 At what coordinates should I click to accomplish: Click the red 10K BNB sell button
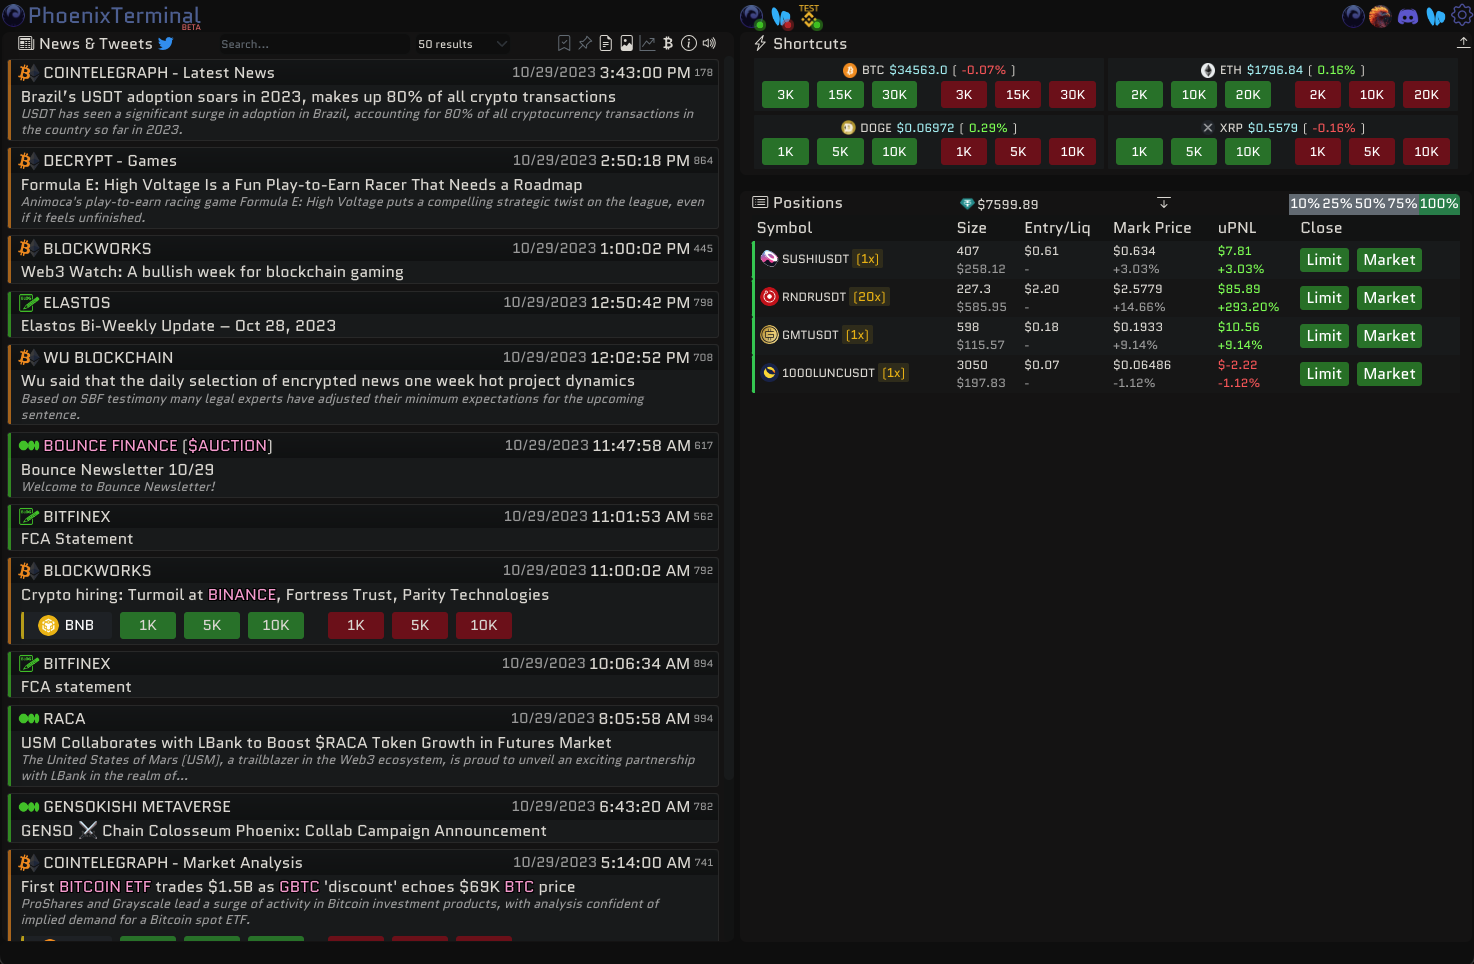click(484, 625)
